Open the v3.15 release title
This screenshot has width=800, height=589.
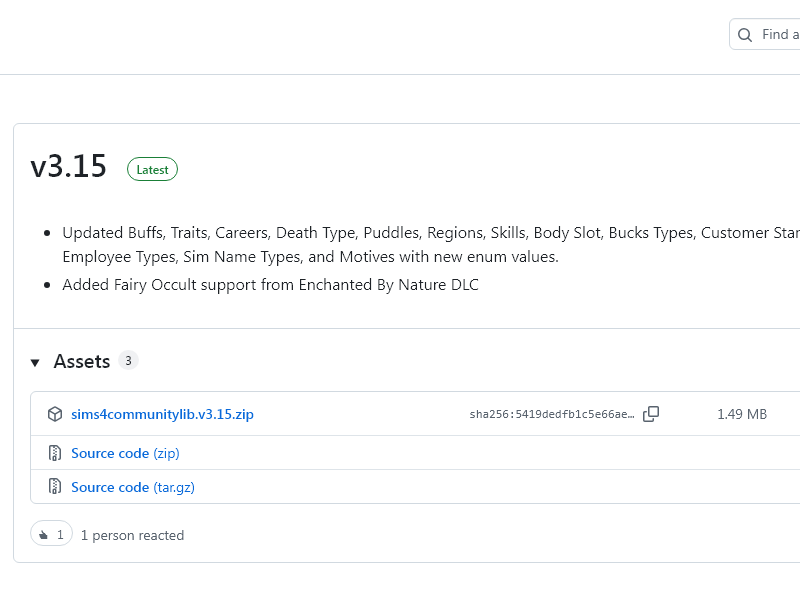point(68,166)
